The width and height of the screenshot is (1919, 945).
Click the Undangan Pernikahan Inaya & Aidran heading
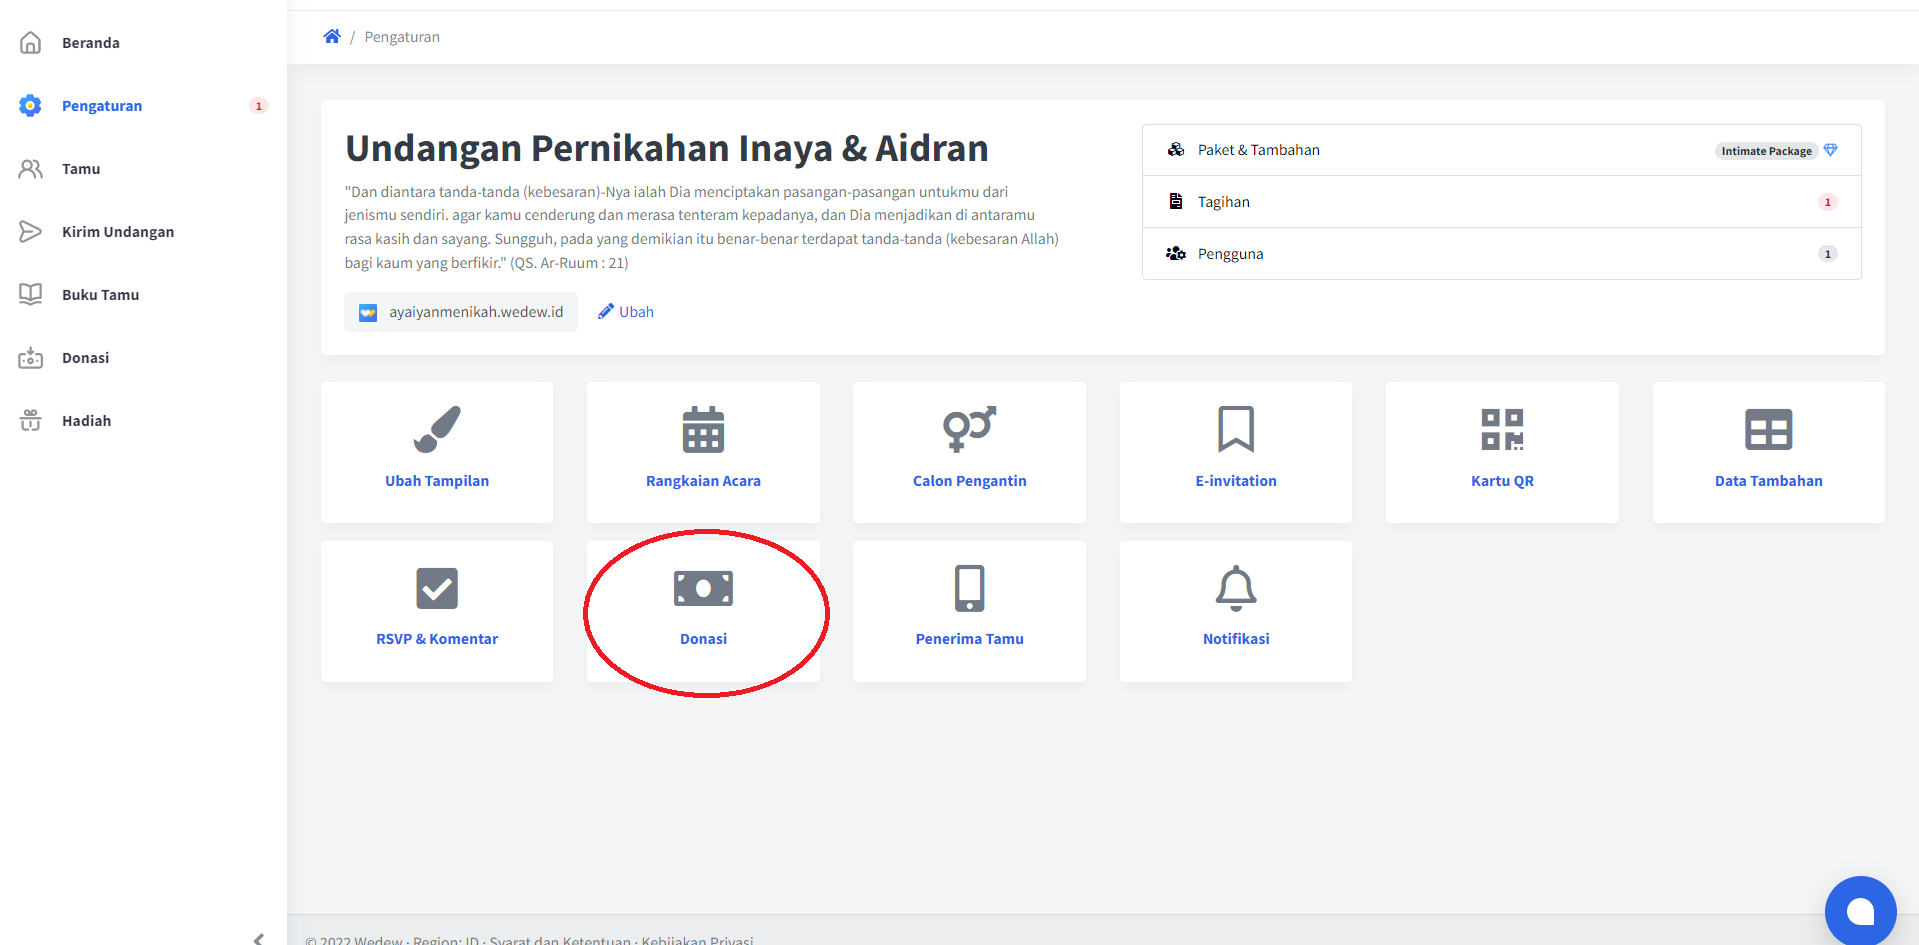pyautogui.click(x=667, y=148)
